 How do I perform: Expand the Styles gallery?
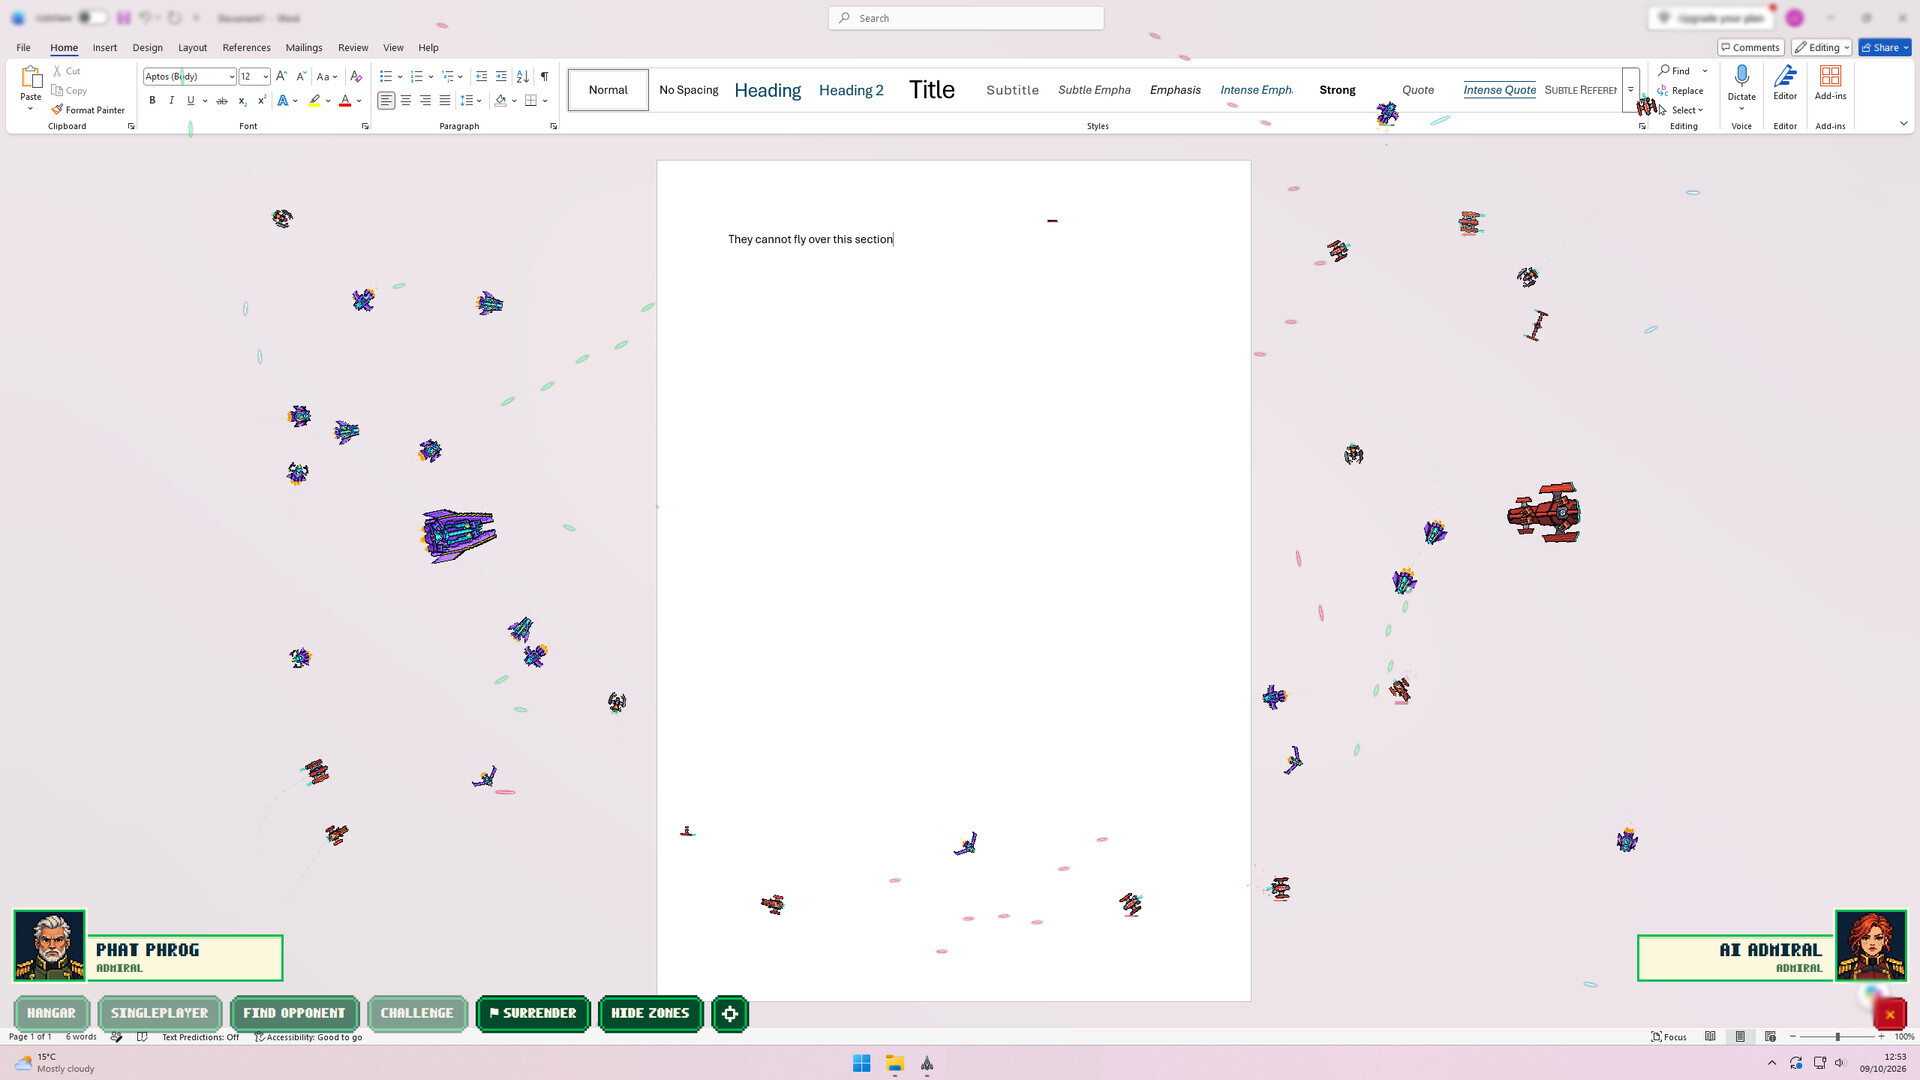[x=1630, y=90]
